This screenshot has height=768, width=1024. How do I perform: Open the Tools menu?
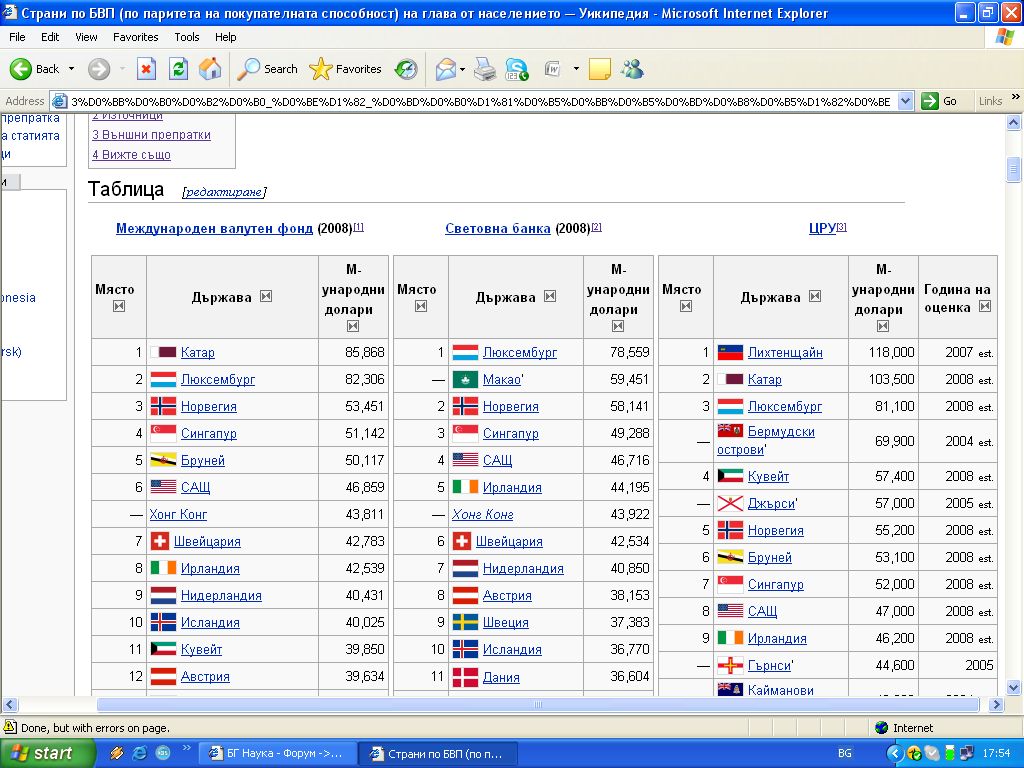pyautogui.click(x=187, y=37)
